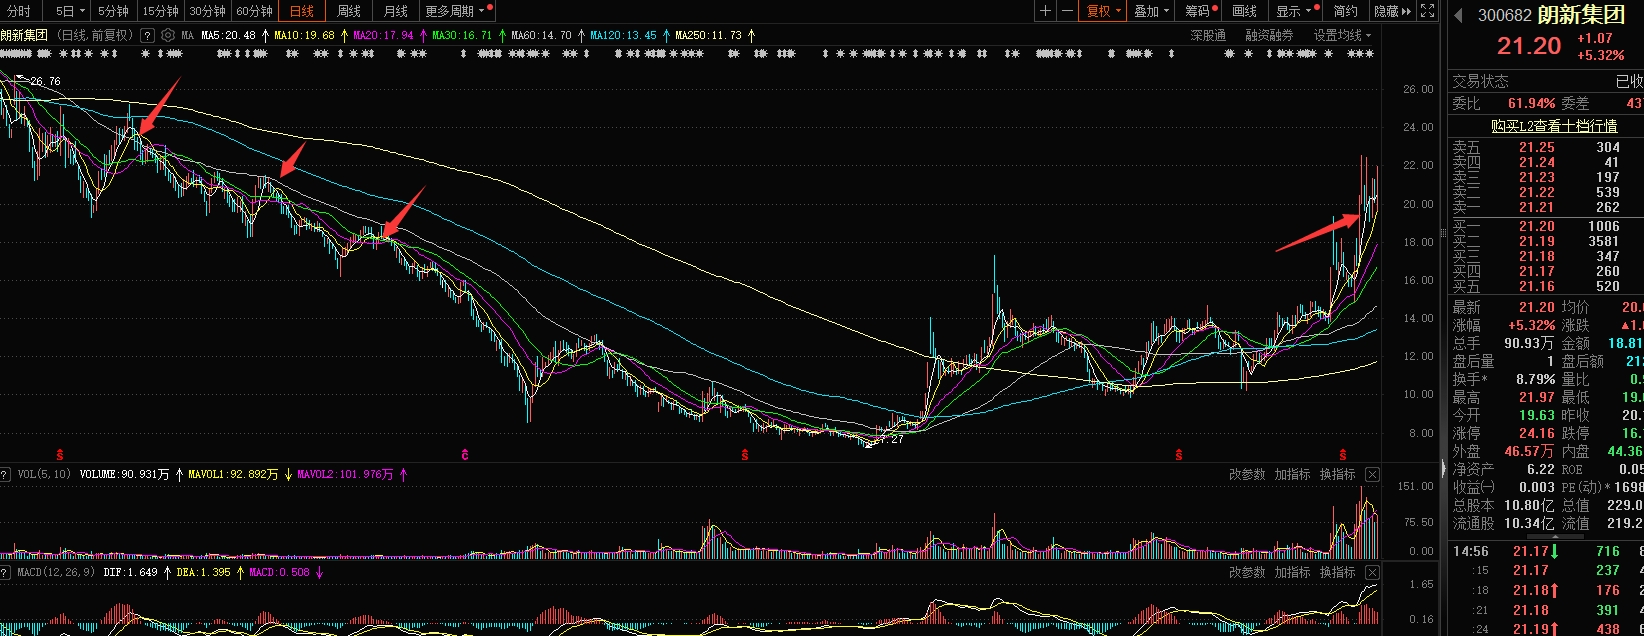Click the 涨停 24.16 limit-up value
The height and width of the screenshot is (636, 1644).
[1537, 433]
